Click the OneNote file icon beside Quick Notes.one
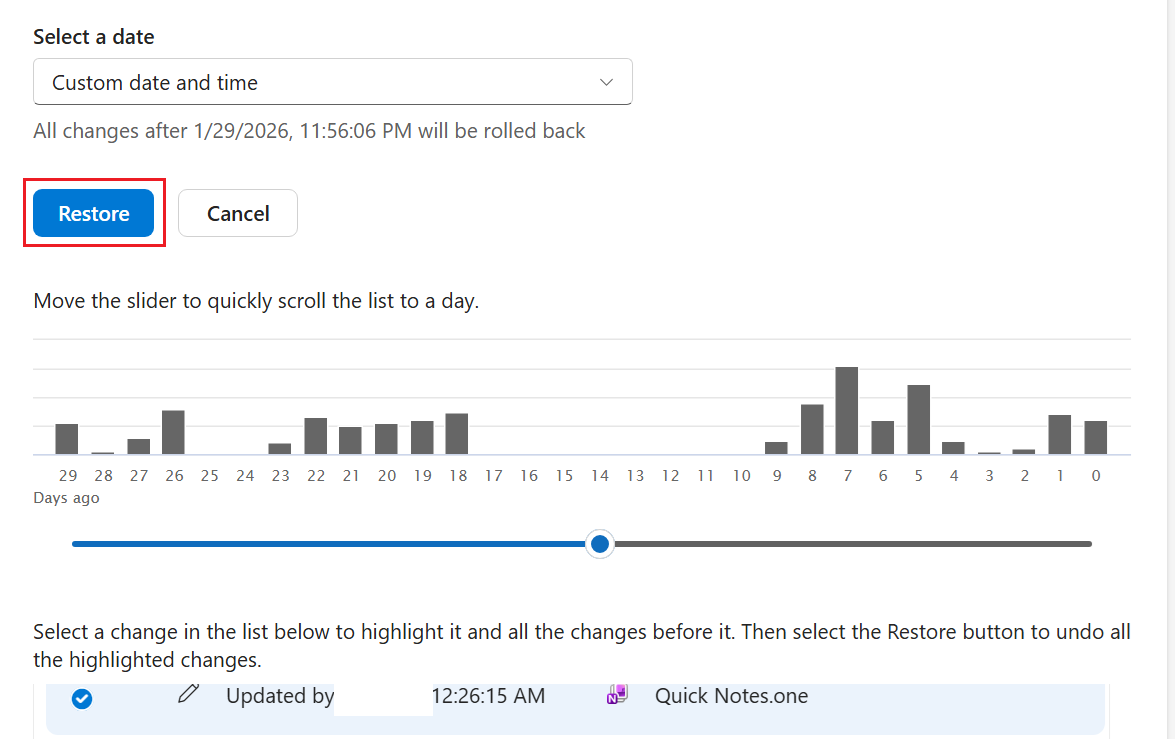 (x=617, y=694)
